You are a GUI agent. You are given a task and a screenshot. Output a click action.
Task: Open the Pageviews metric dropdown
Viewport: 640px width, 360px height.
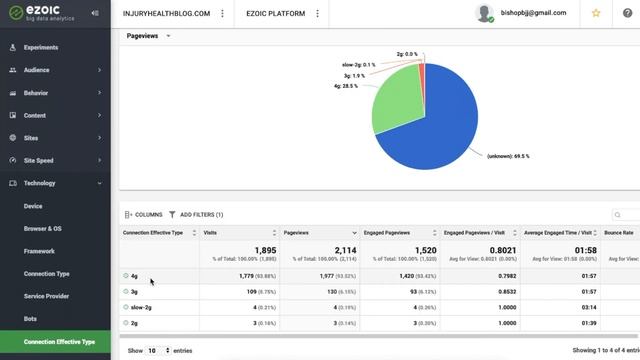[149, 36]
